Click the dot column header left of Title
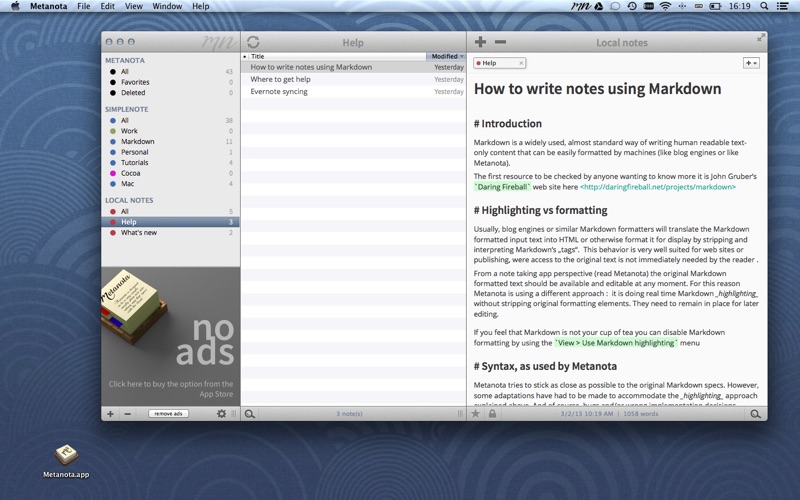800x500 pixels. [244, 56]
